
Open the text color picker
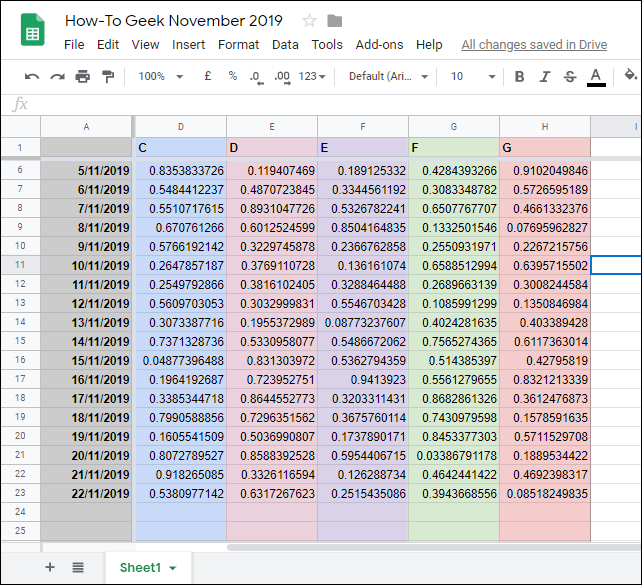(596, 77)
